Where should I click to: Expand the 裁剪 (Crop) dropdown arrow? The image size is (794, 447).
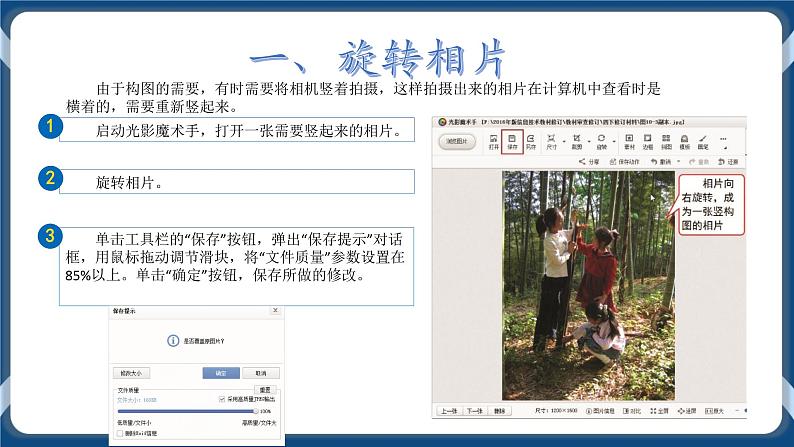pyautogui.click(x=589, y=142)
